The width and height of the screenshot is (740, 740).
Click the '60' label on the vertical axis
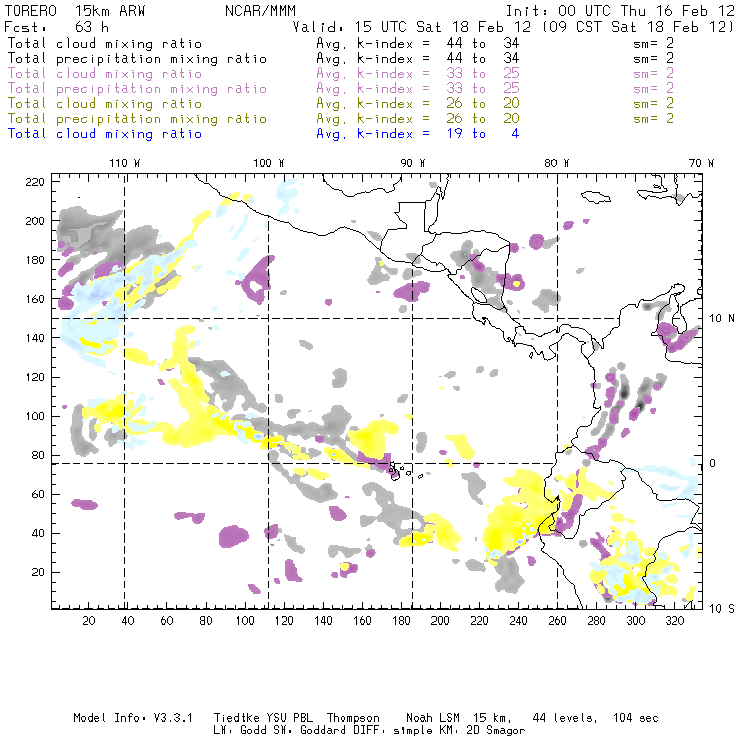[38, 494]
